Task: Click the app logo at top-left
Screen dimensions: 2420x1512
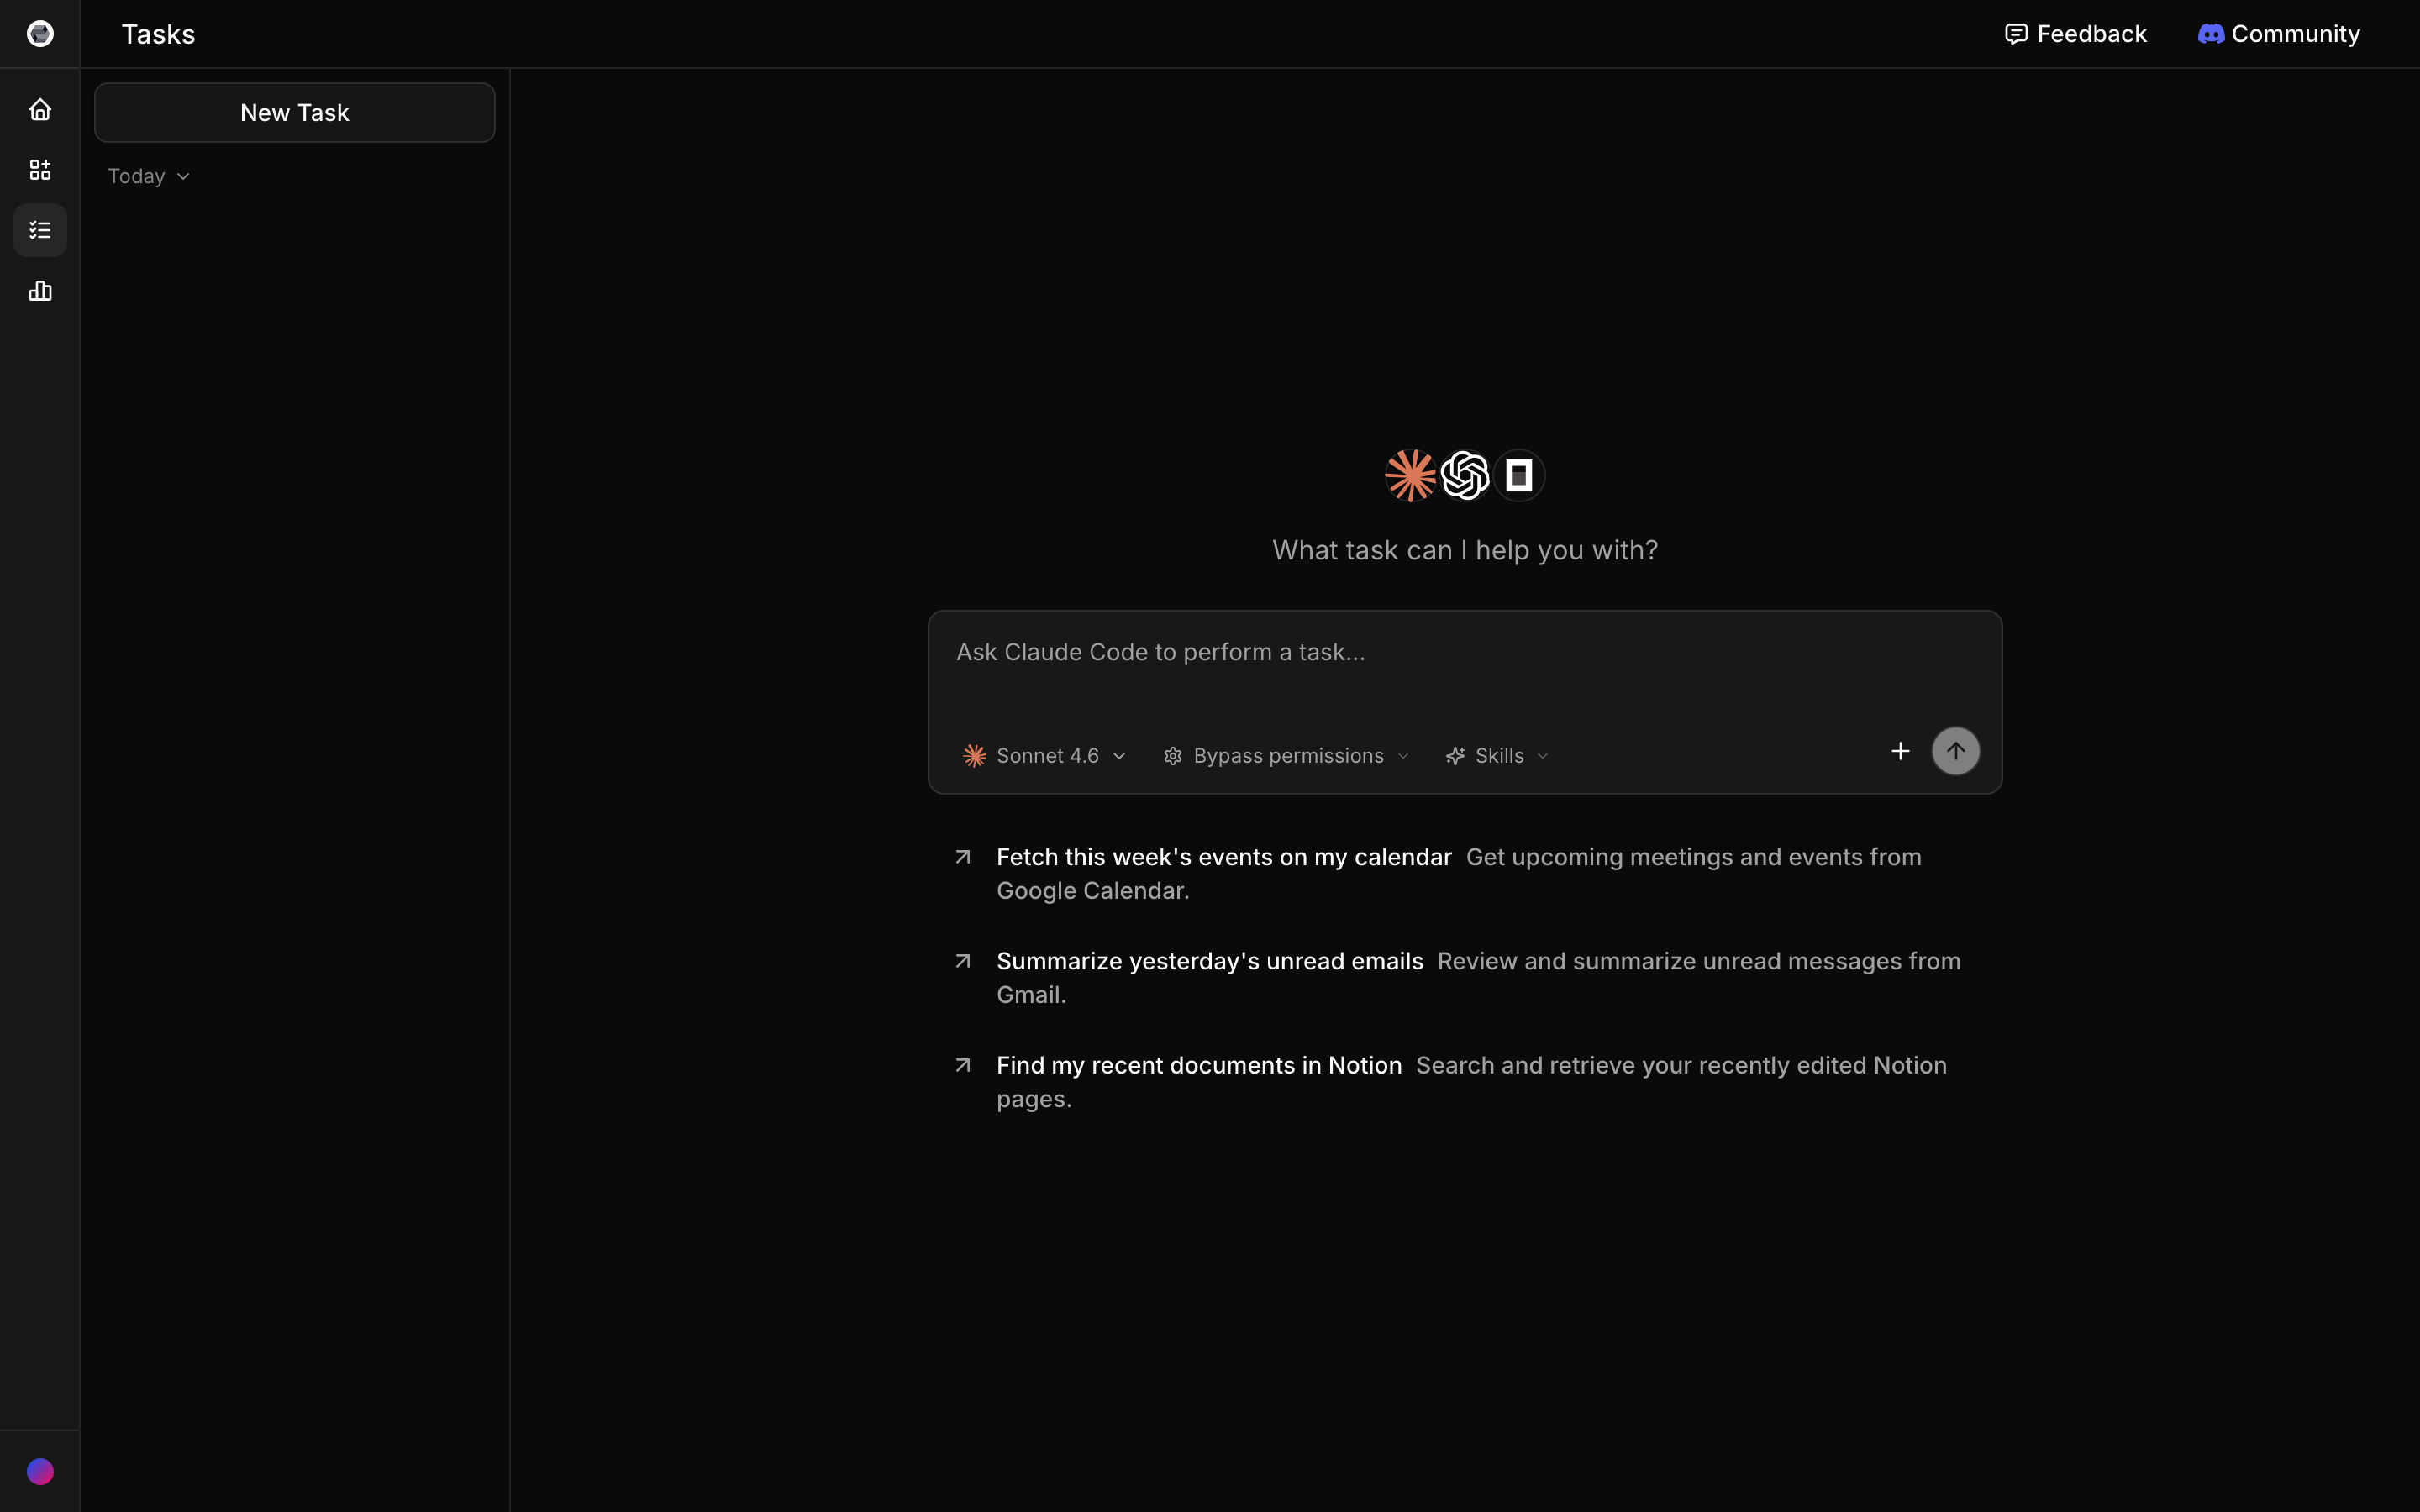Action: (x=40, y=34)
